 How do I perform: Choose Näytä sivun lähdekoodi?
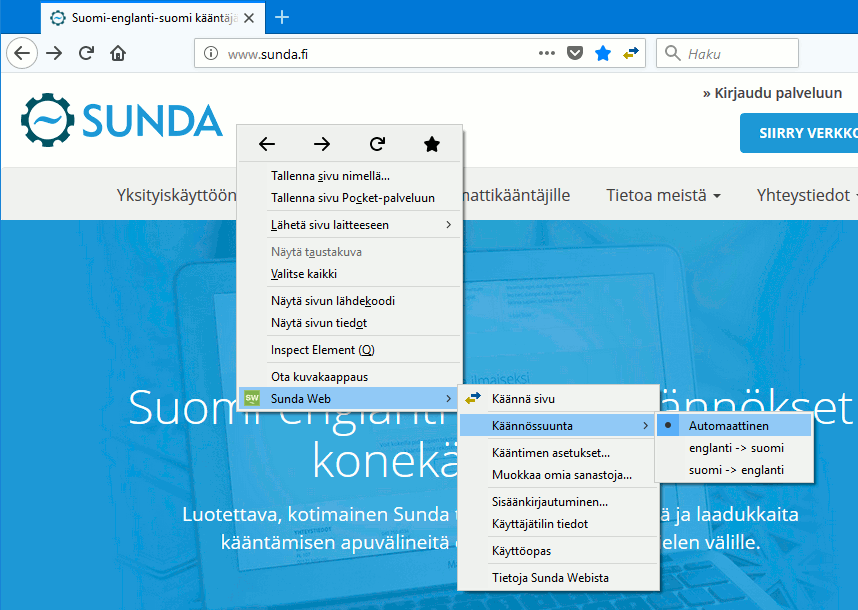[350, 300]
